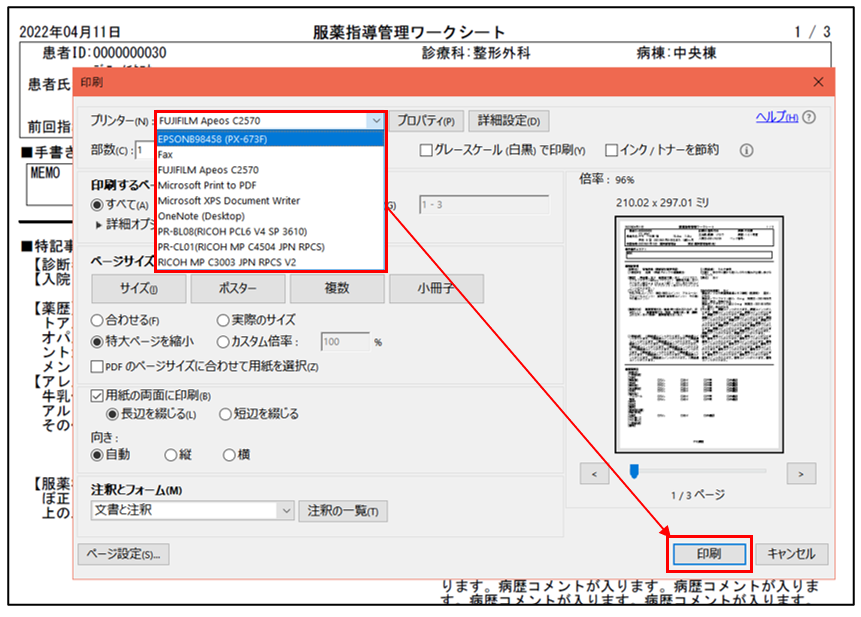This screenshot has width=861, height=617.
Task: Click the Print (印刷) button
Action: click(x=708, y=553)
